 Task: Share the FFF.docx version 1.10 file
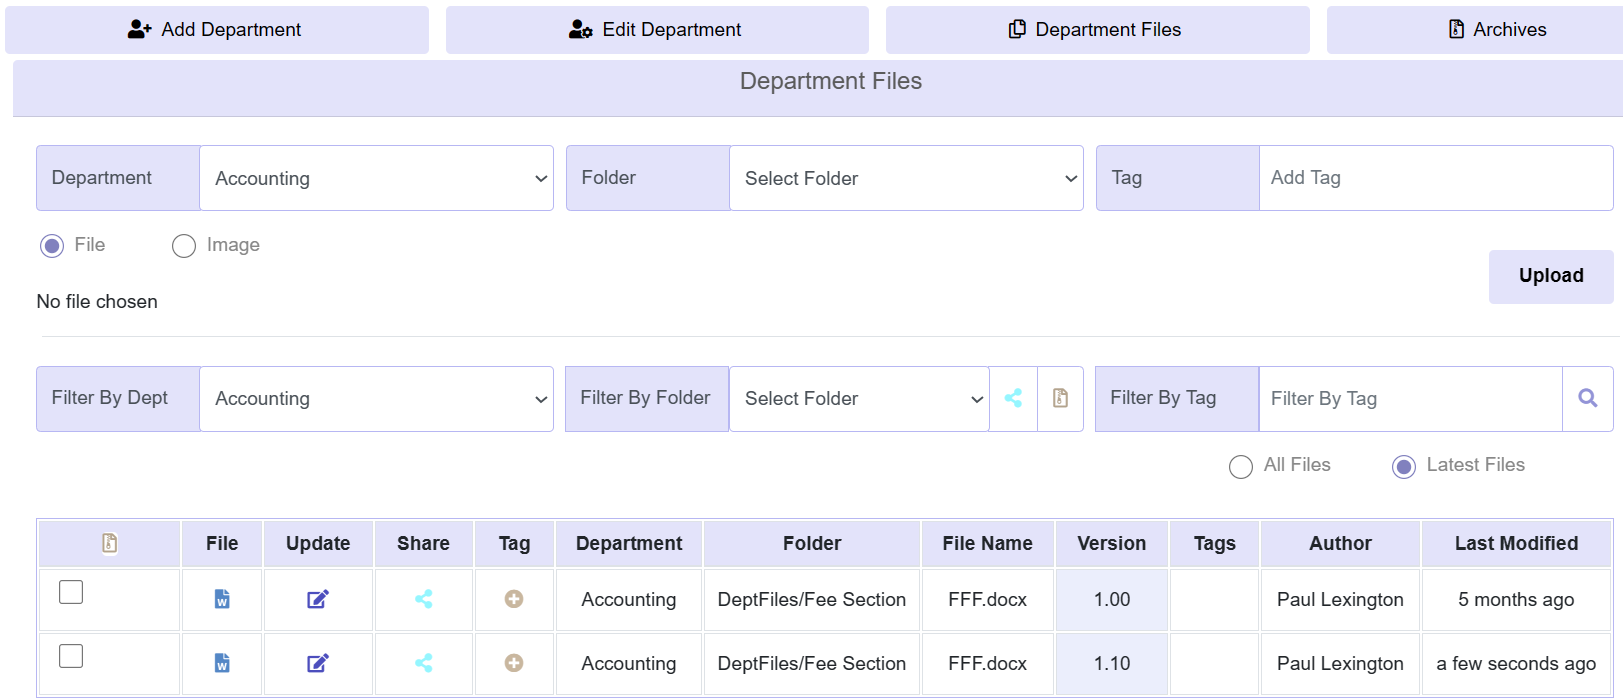[424, 663]
